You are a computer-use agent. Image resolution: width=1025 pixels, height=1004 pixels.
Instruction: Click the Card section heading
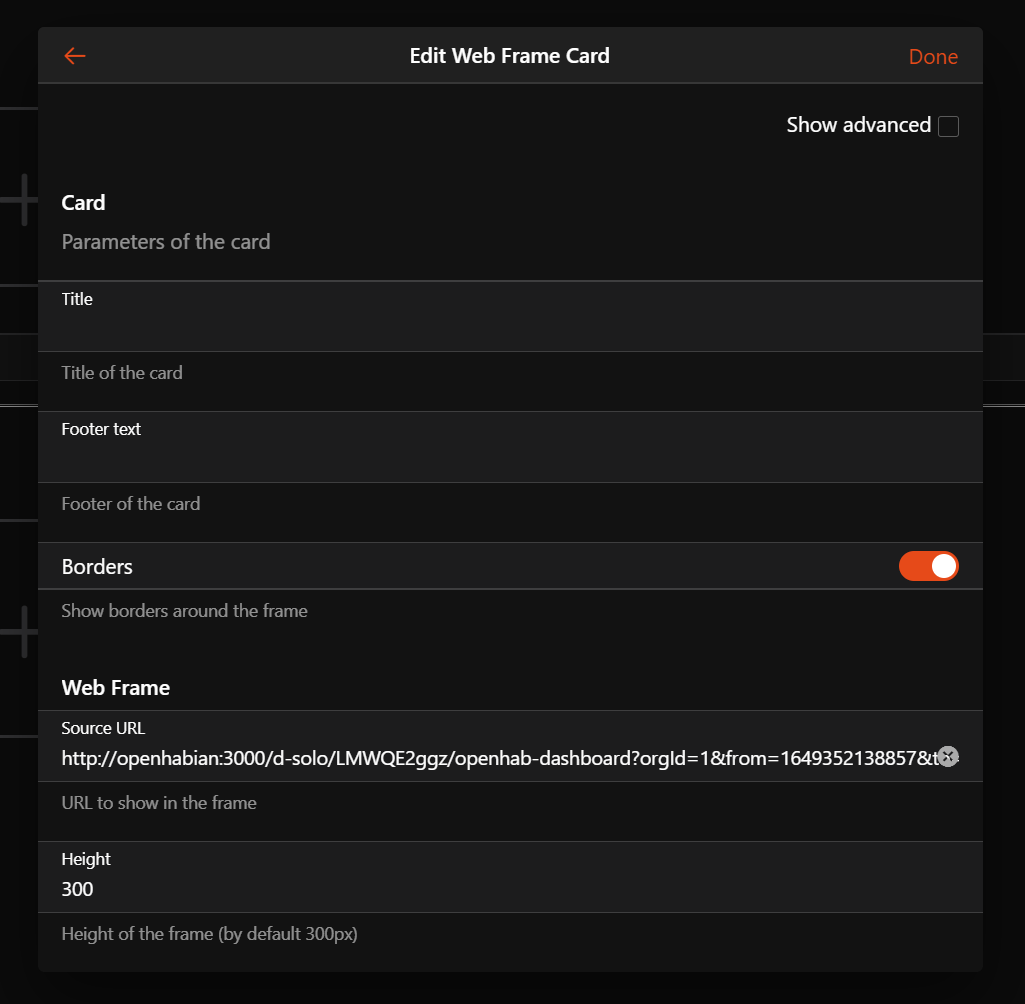pyautogui.click(x=83, y=203)
